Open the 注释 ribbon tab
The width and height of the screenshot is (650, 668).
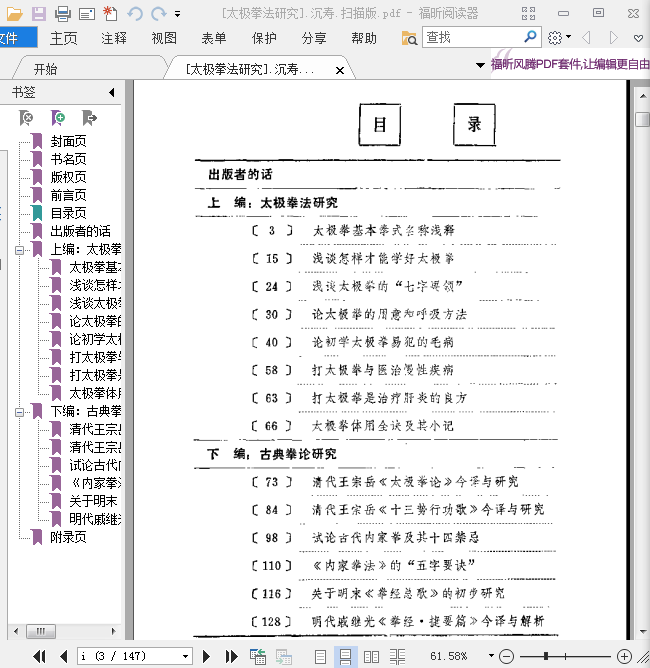click(114, 38)
